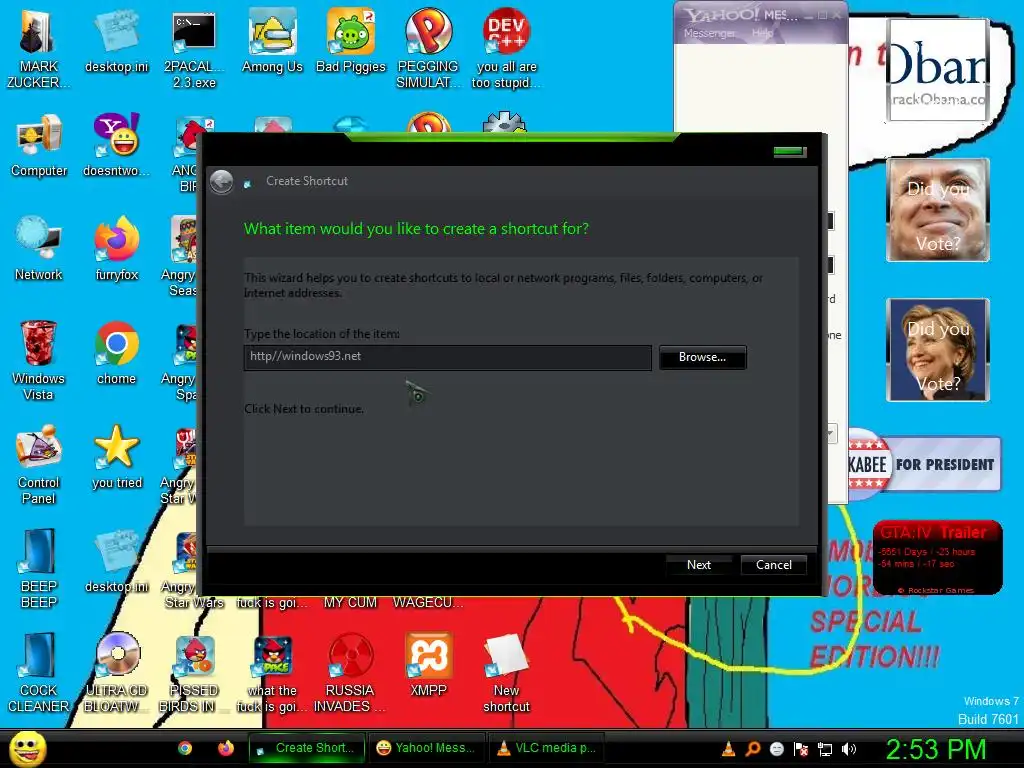
Task: Open the Control Panel desktop icon
Action: pyautogui.click(x=39, y=464)
